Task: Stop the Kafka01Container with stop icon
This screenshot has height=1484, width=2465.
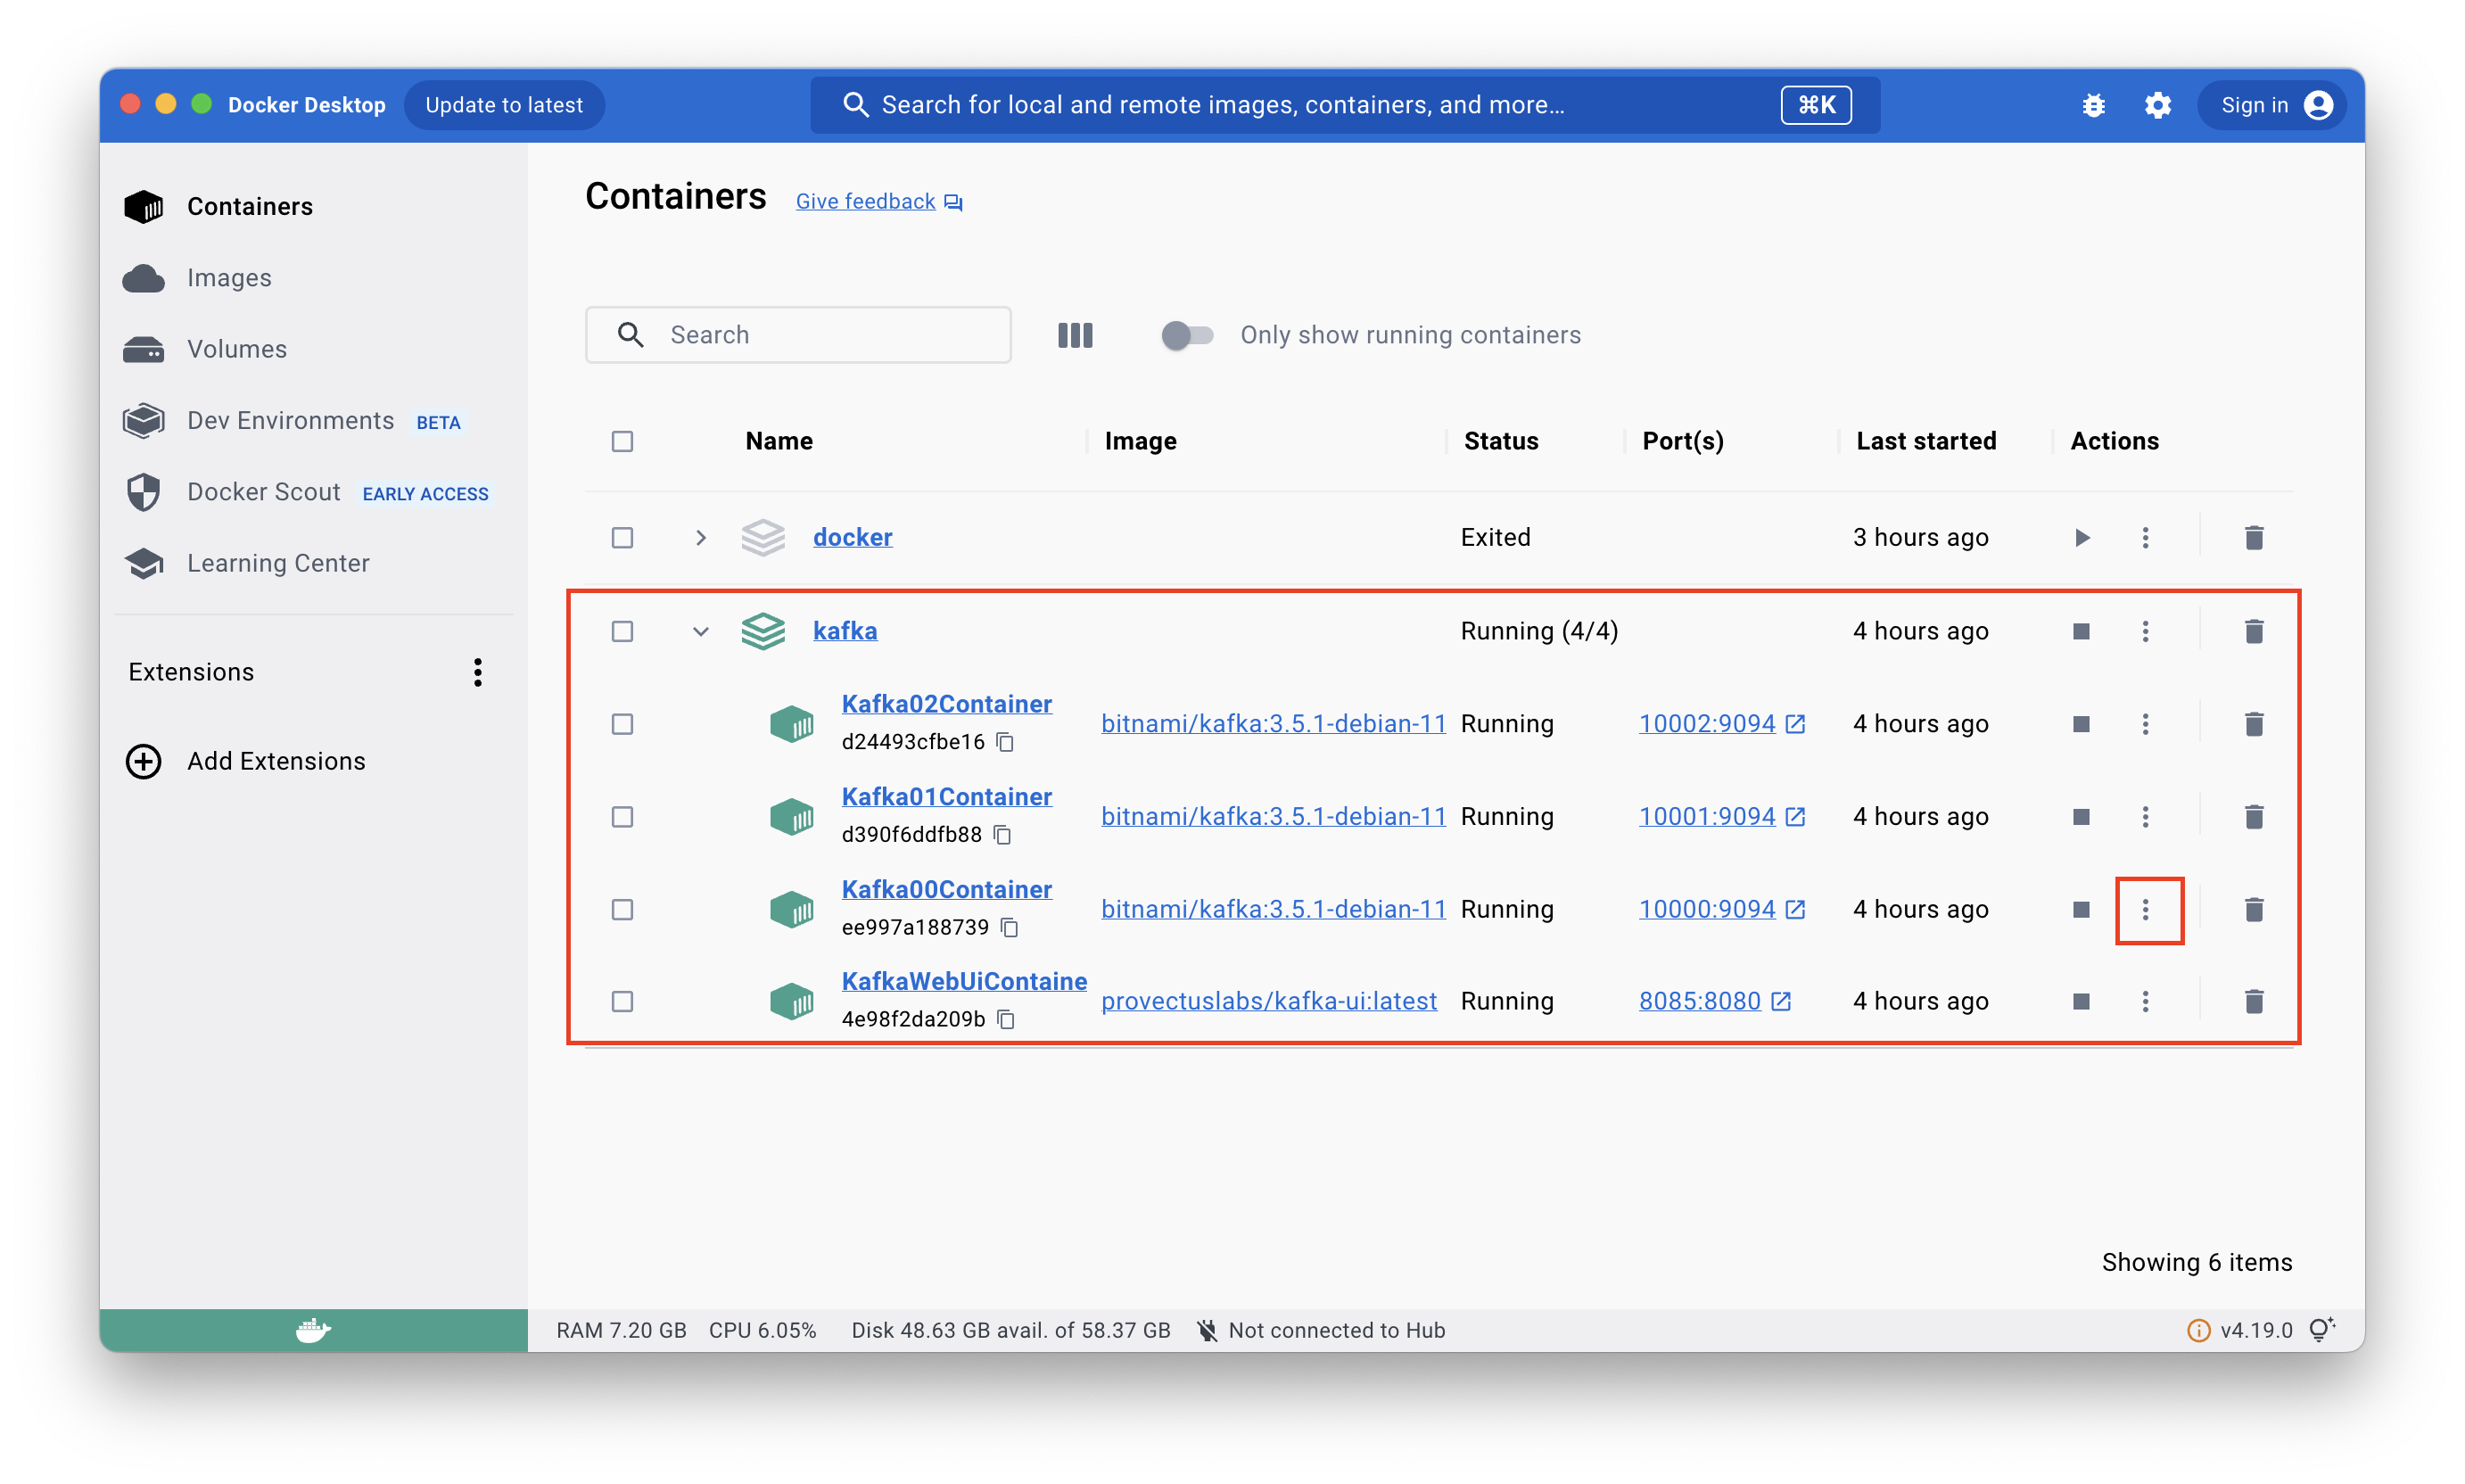Action: (2081, 817)
